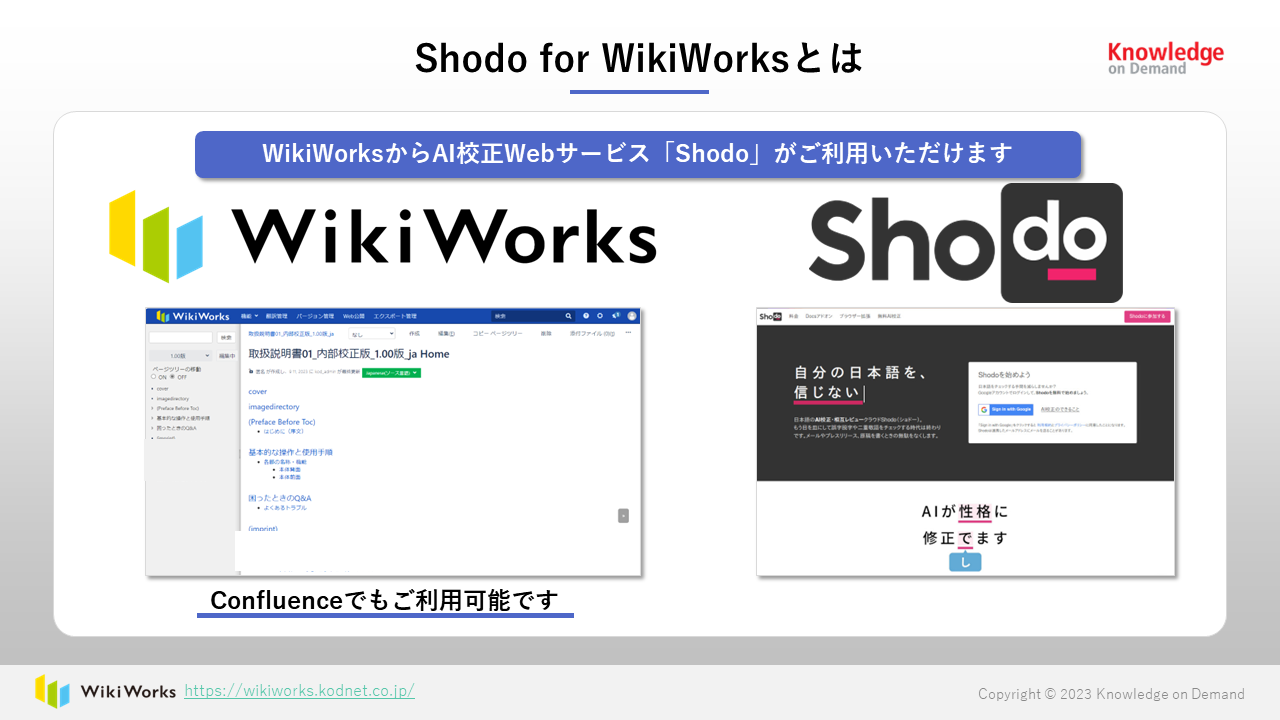1280x720 pixels.
Task: Click the Shodo logo in the website header
Action: click(x=770, y=317)
